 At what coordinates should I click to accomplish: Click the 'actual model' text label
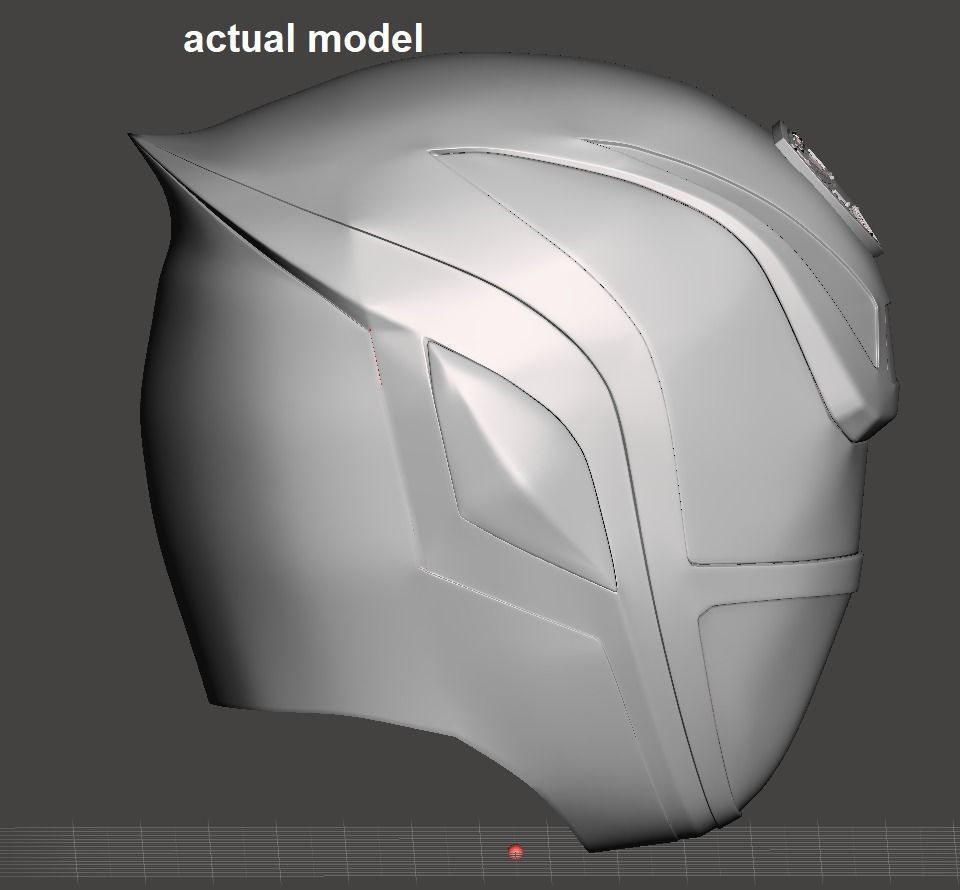coord(303,39)
